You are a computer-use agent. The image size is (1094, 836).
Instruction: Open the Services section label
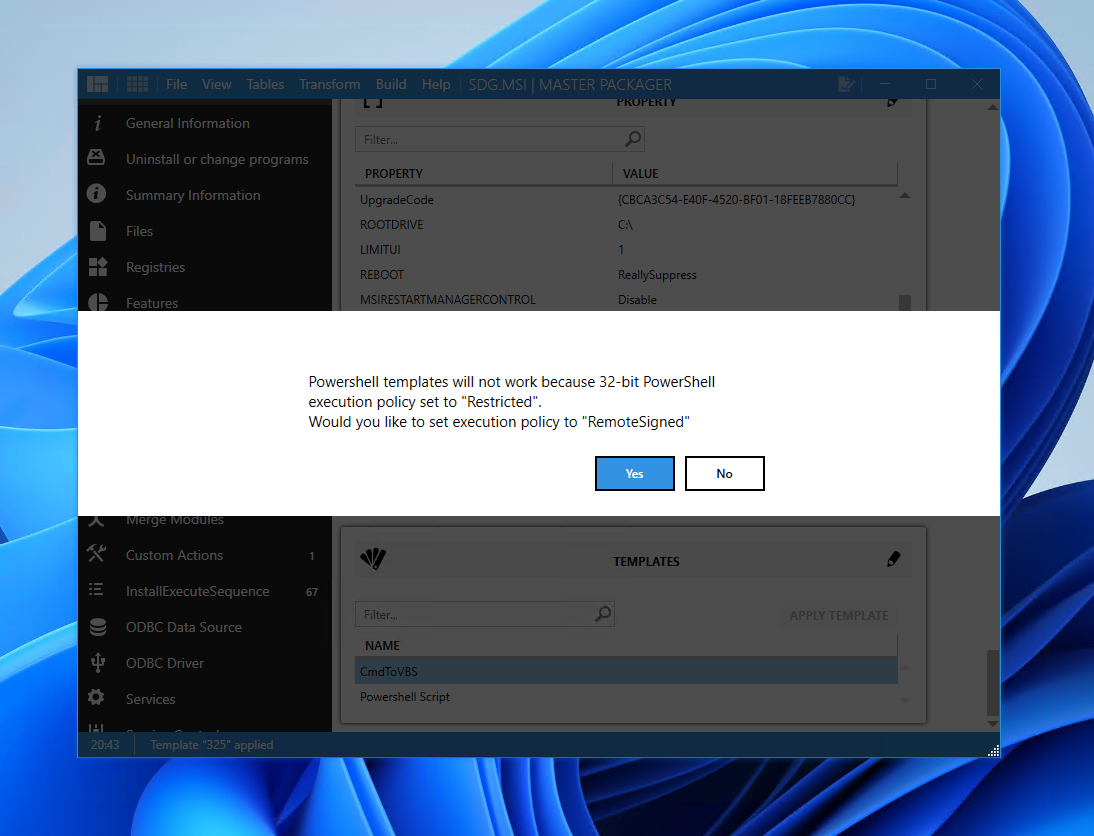pos(151,699)
